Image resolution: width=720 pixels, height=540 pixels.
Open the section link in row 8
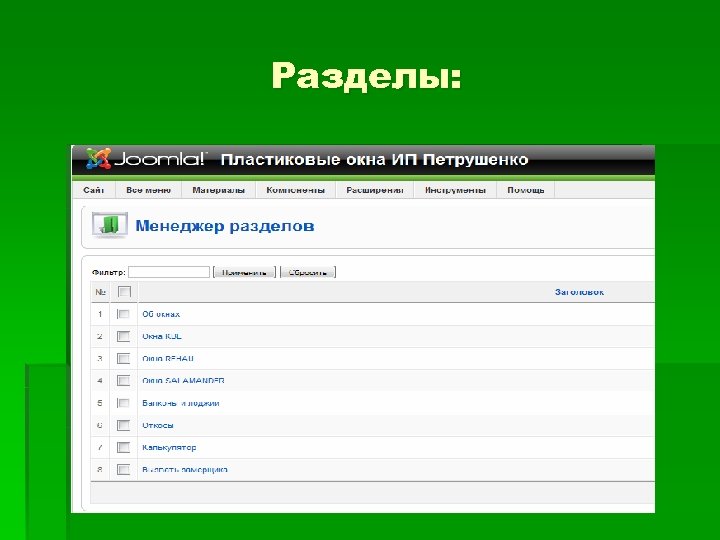click(x=185, y=469)
